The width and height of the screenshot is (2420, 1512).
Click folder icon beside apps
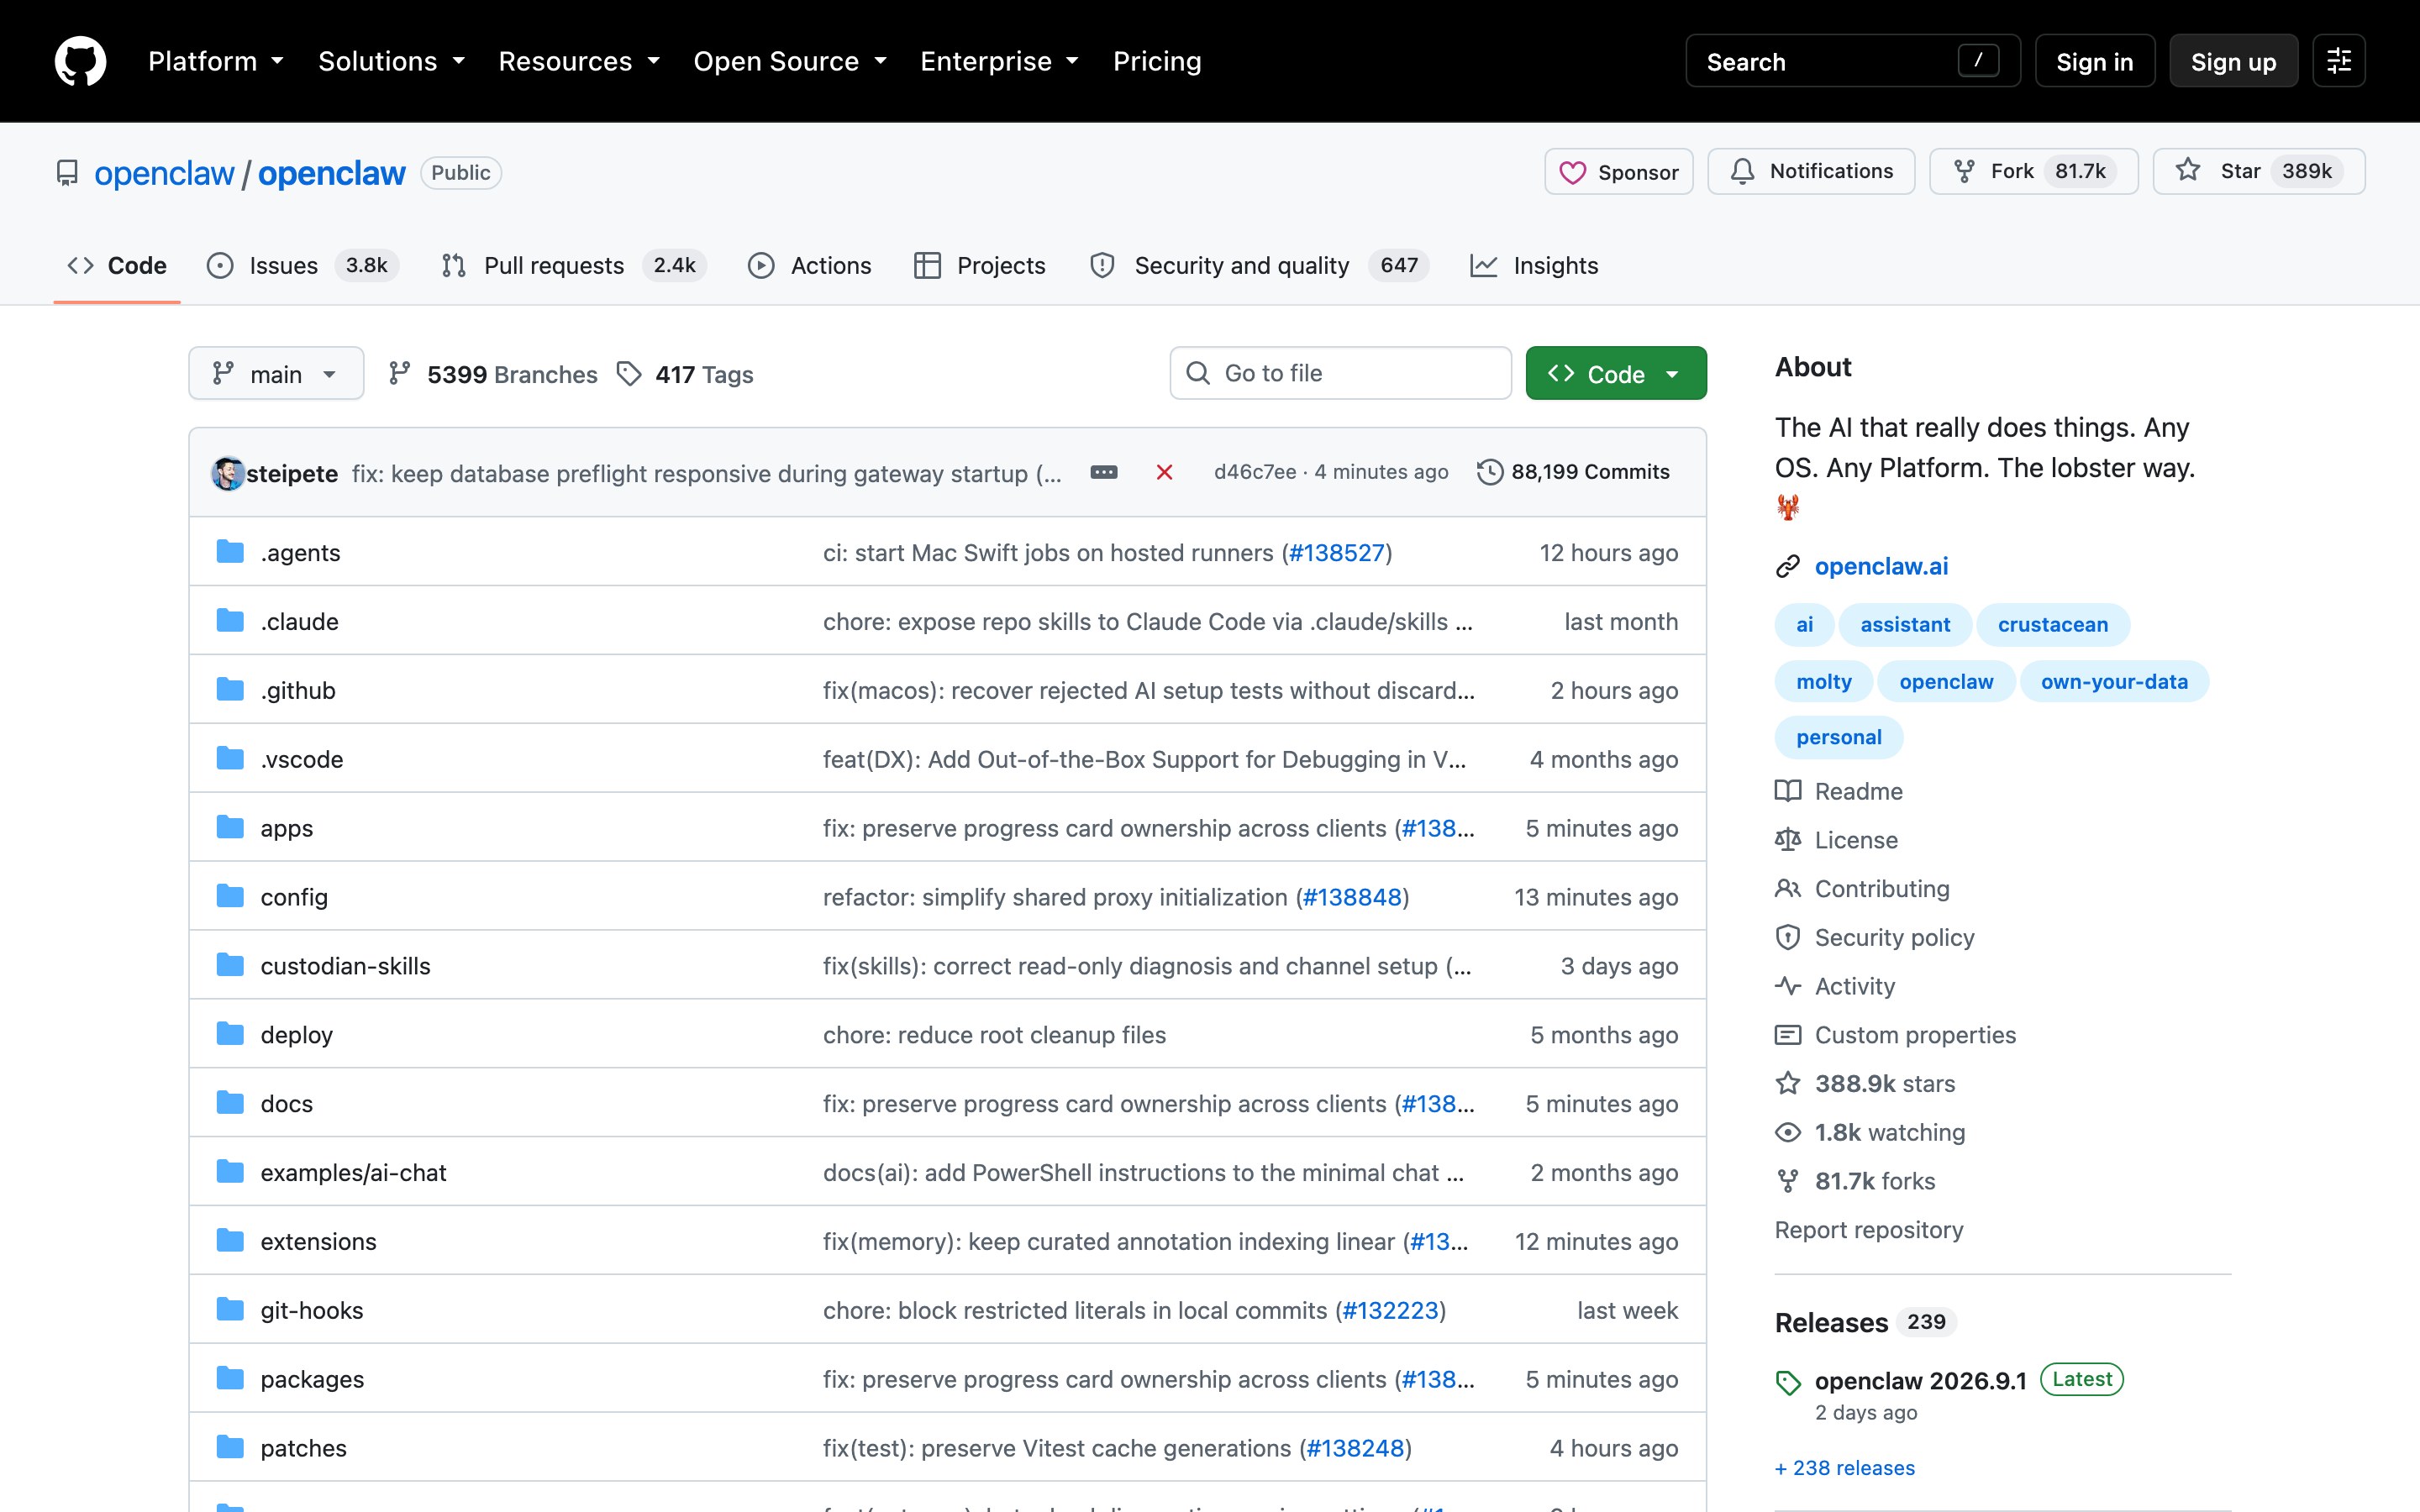(x=230, y=827)
